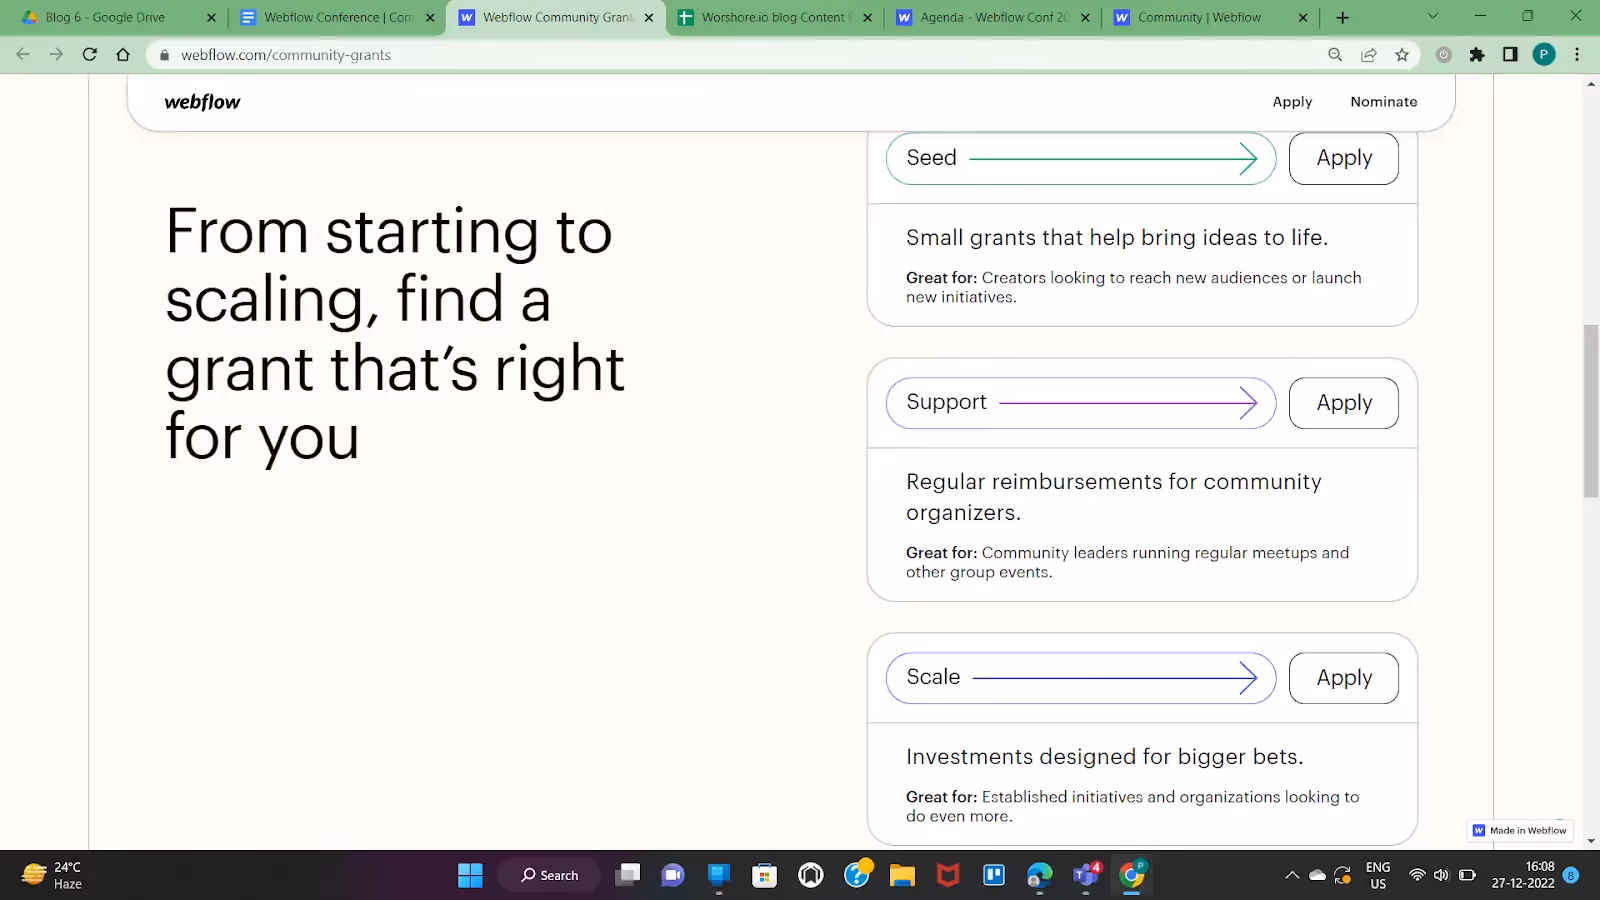This screenshot has height=900, width=1600.
Task: Show hidden system tray icons
Action: 1292,875
